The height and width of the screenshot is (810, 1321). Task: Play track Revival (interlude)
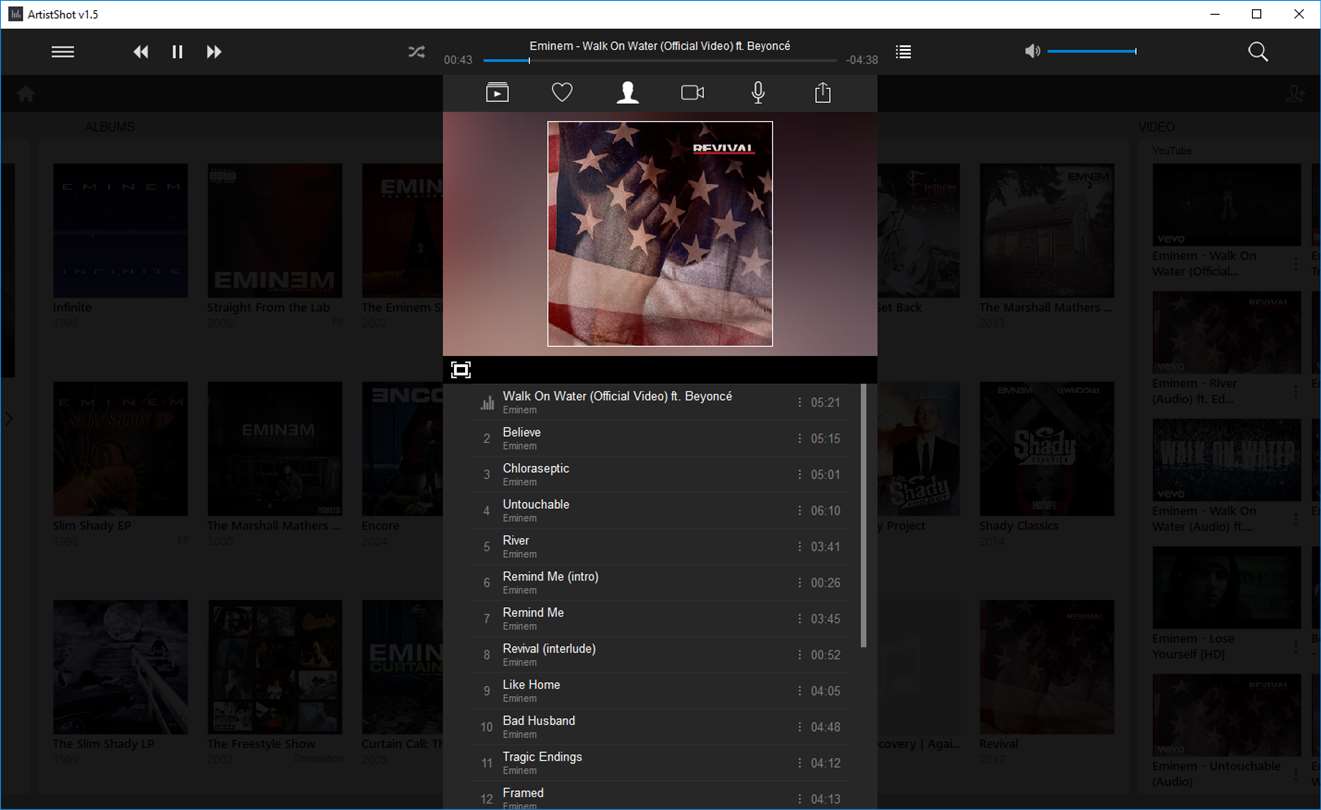coord(659,655)
